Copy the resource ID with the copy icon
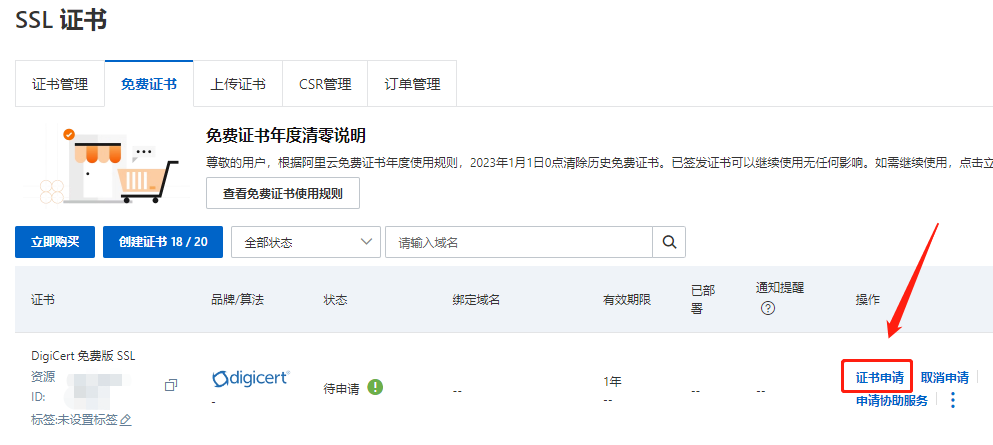993x445 pixels. point(171,385)
